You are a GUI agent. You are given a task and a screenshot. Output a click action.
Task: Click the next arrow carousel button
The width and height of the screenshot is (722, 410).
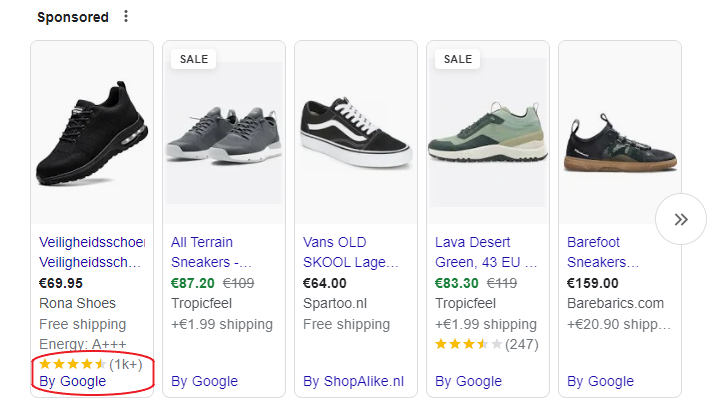(681, 220)
